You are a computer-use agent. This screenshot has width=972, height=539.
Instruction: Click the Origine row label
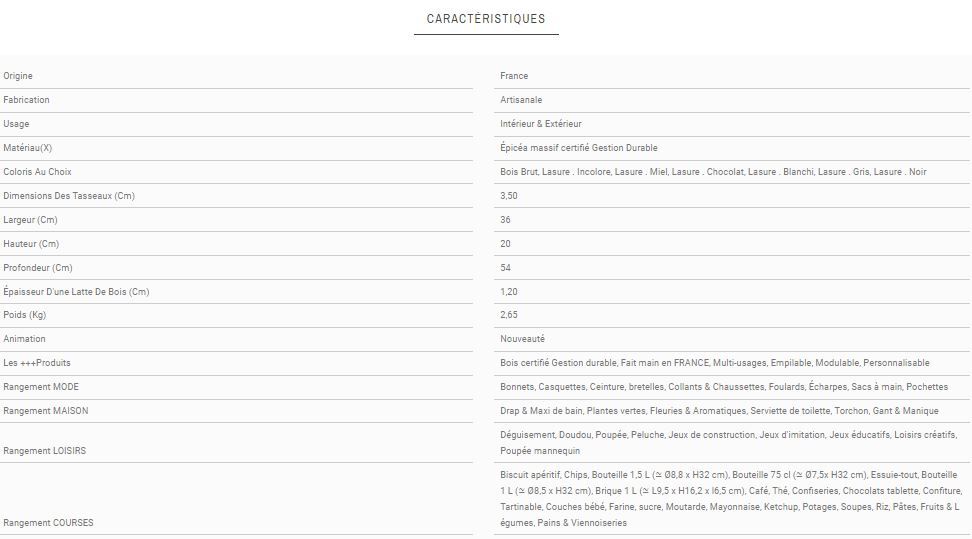18,76
